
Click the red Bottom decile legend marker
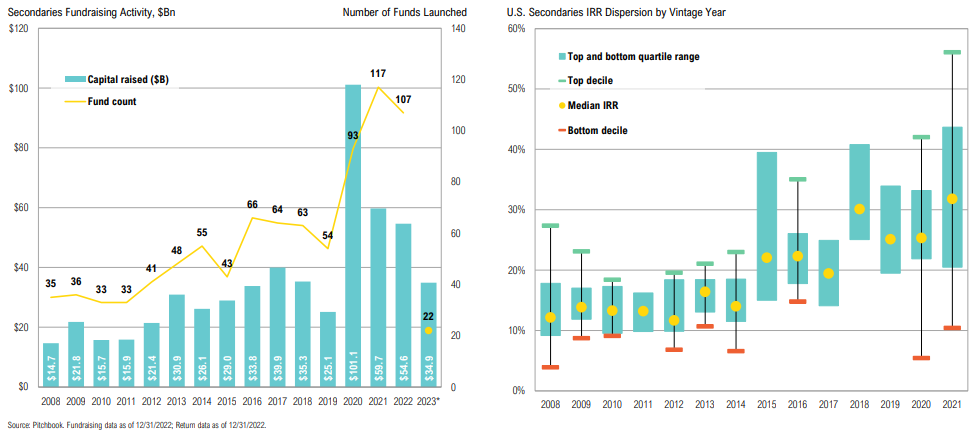[546, 130]
